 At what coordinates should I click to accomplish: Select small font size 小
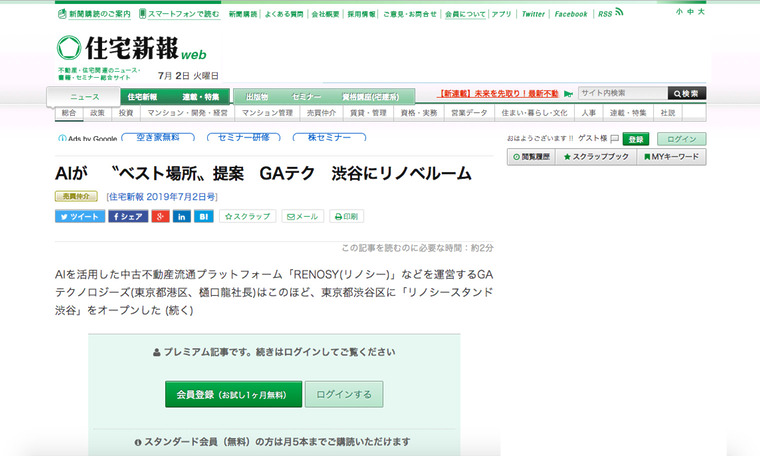[679, 12]
